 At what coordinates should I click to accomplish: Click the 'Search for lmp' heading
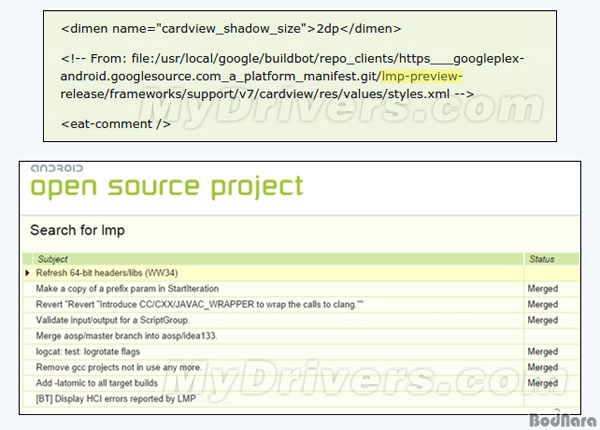77,230
